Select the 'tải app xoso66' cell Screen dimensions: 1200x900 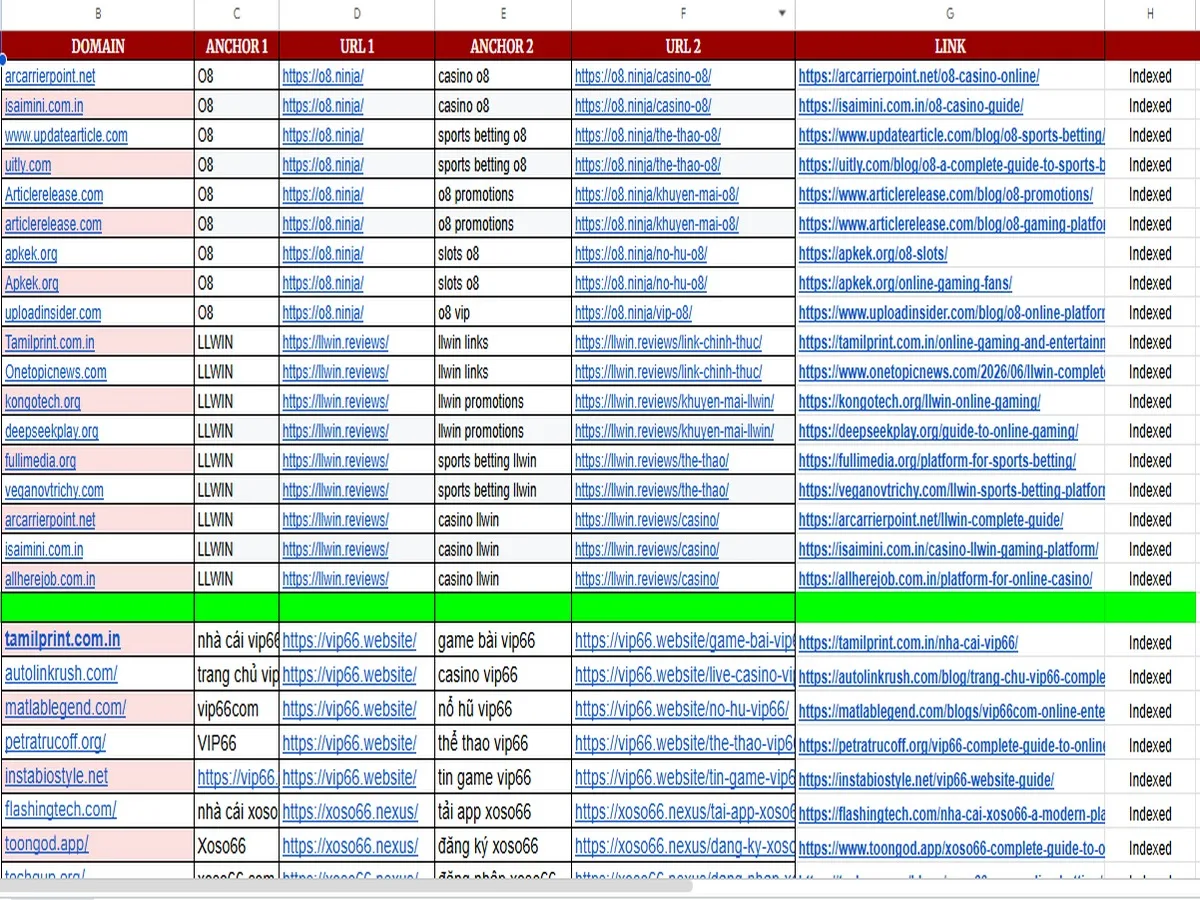click(x=503, y=811)
